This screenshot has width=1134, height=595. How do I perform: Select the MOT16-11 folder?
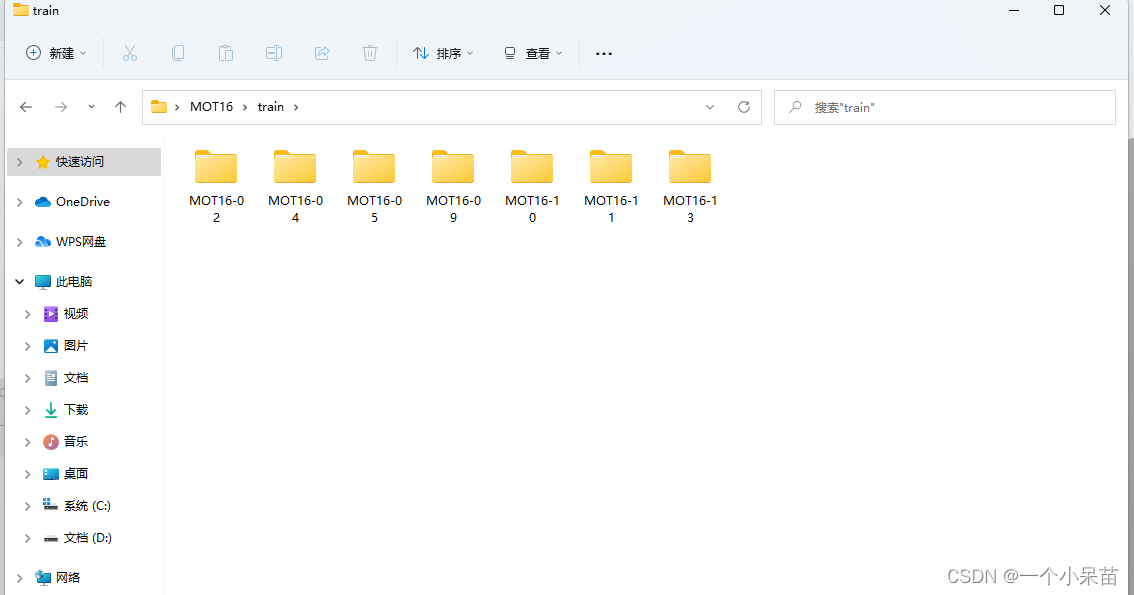click(x=611, y=187)
